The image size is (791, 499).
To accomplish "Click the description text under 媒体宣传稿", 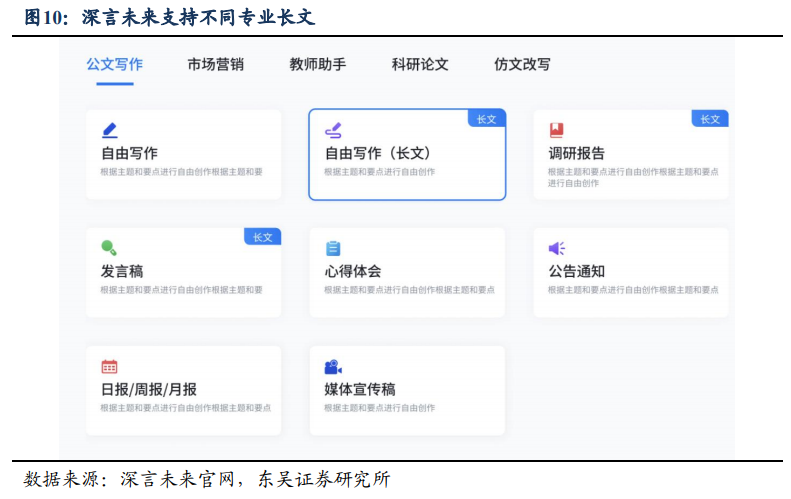I will (x=379, y=408).
